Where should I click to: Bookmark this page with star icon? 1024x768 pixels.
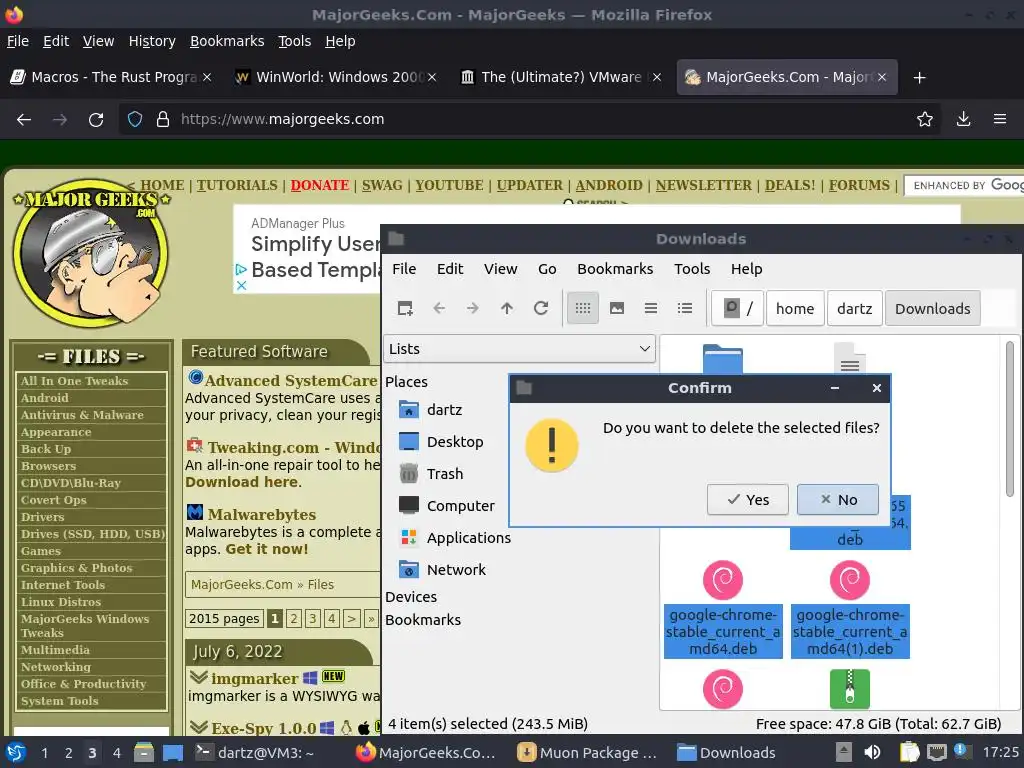[924, 120]
